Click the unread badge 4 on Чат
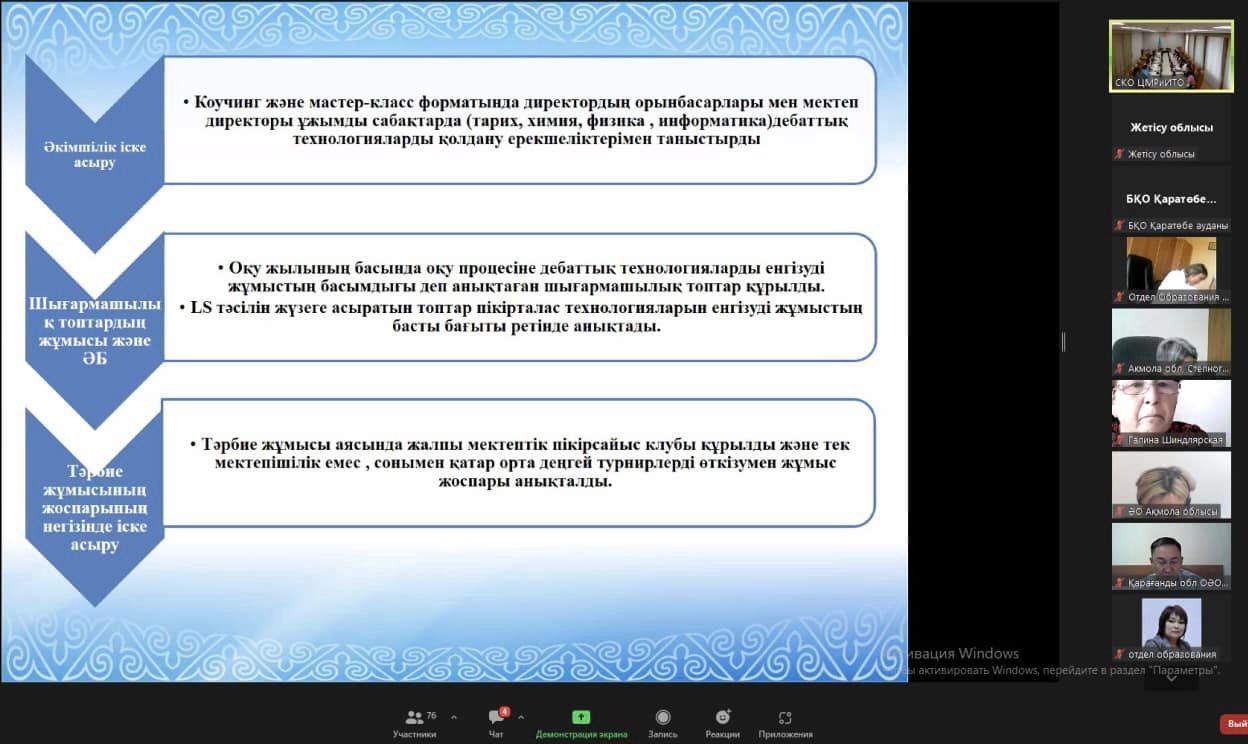 pos(504,712)
